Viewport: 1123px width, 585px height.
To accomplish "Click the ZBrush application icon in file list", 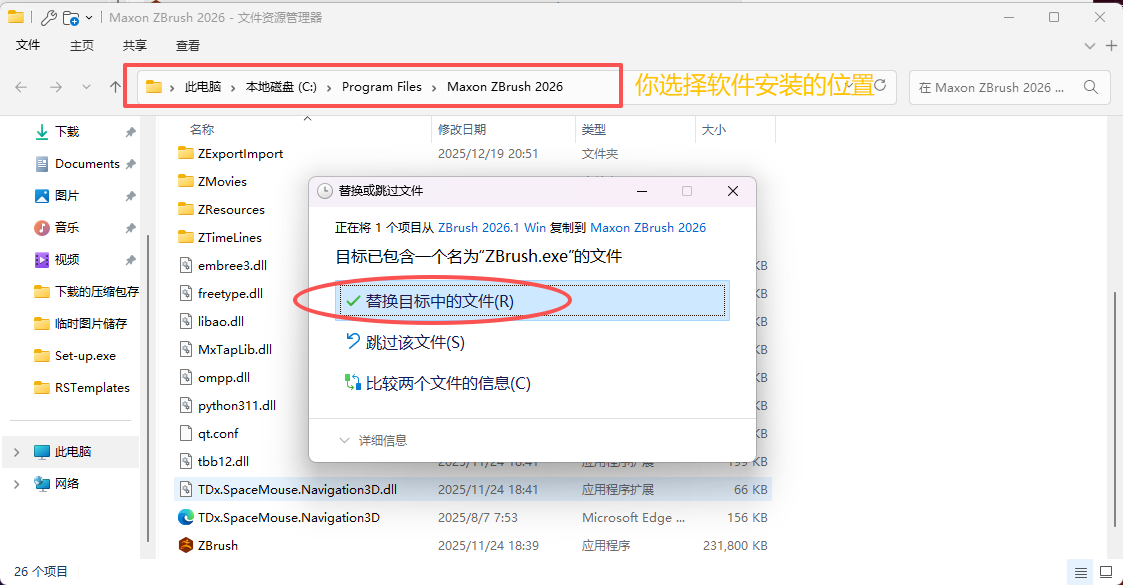I will click(185, 545).
